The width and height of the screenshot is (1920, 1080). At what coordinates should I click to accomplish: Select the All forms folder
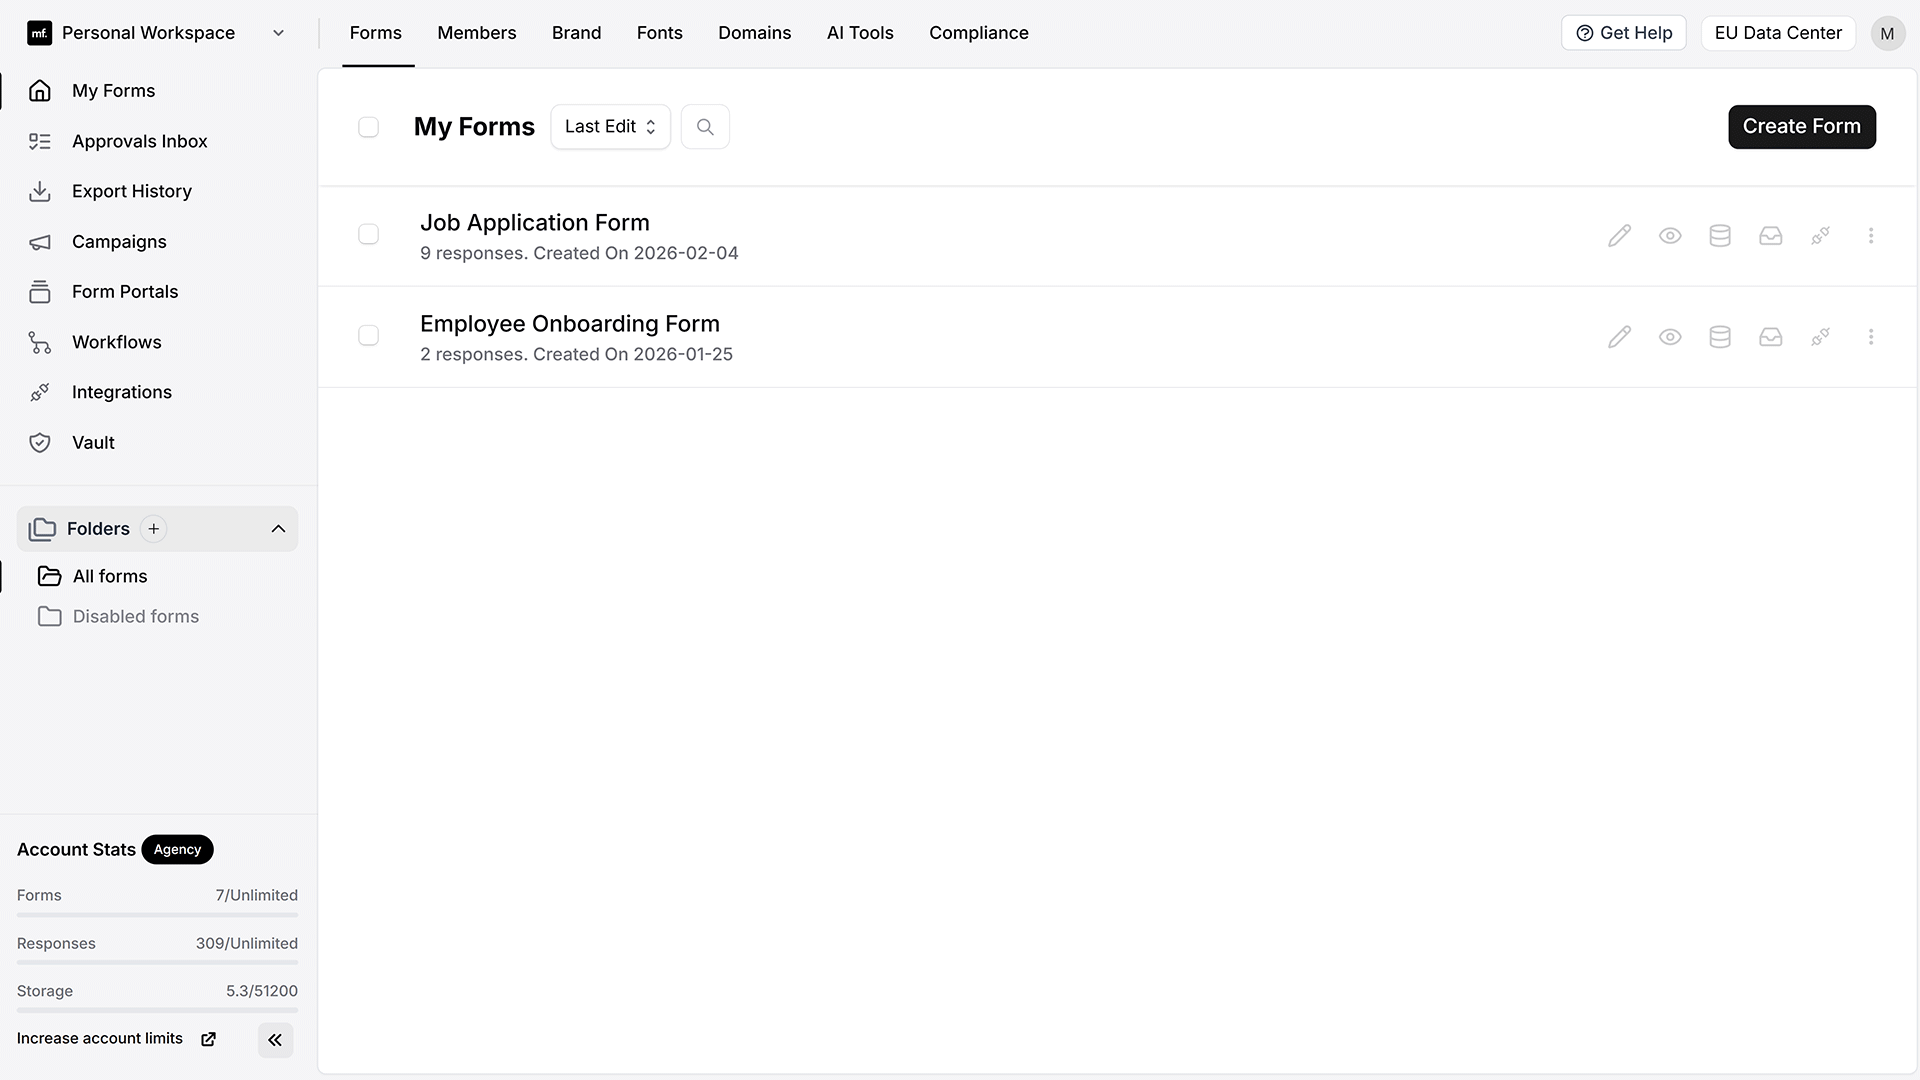[110, 577]
